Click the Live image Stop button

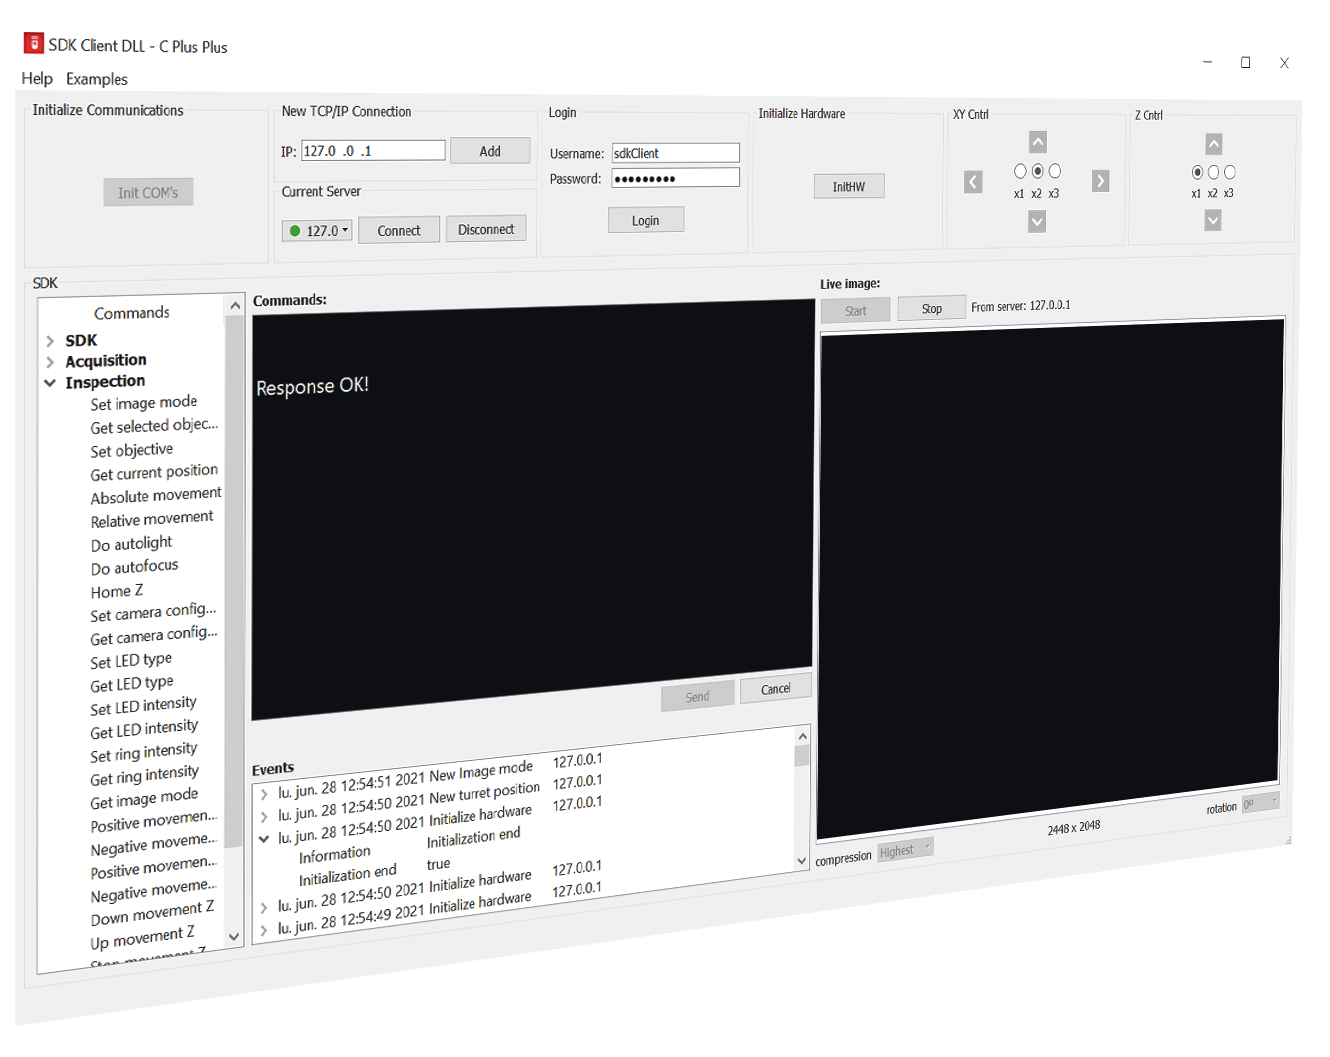932,308
